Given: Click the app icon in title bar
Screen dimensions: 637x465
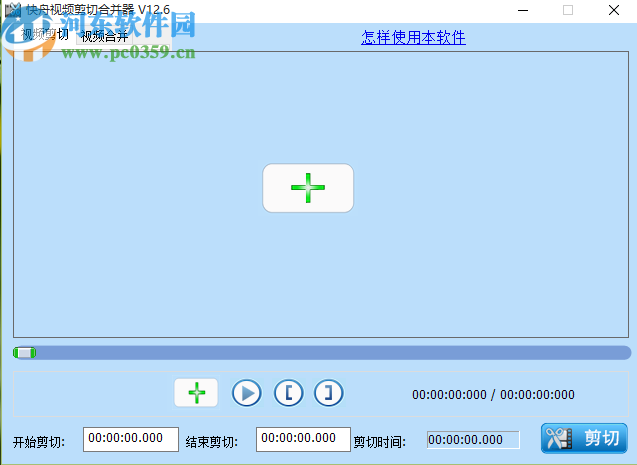Looking at the screenshot, I should click(x=13, y=10).
